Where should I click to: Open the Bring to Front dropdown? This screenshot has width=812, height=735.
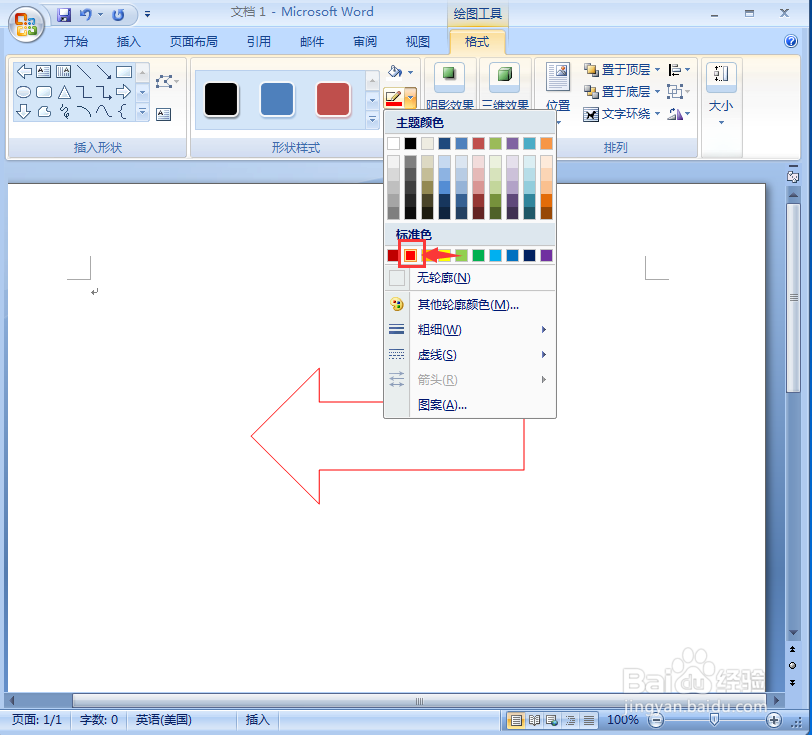[657, 69]
